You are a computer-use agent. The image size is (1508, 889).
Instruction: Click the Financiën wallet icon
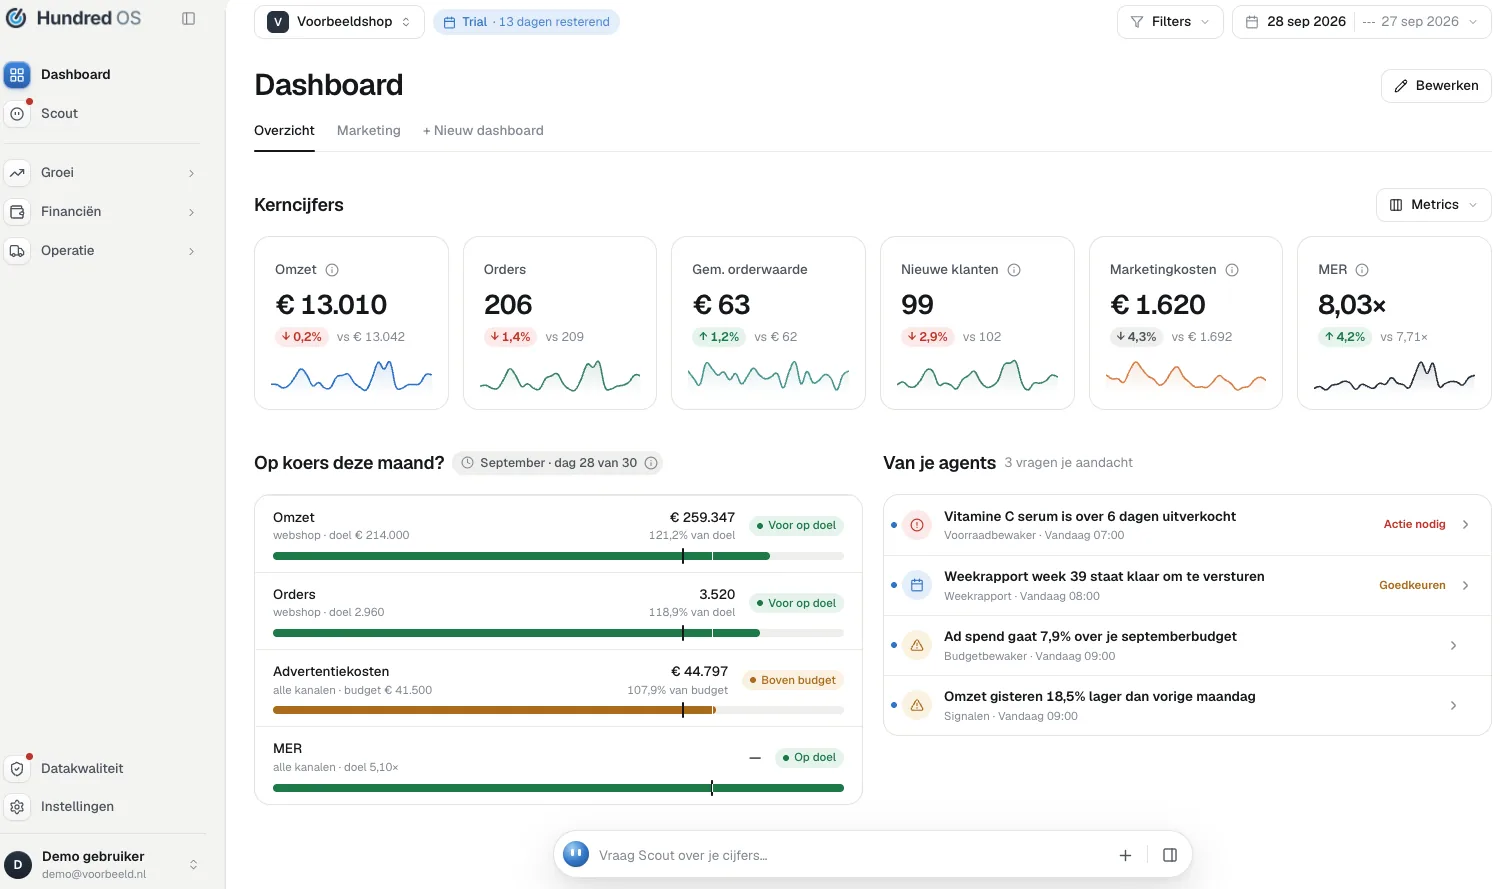(x=17, y=212)
